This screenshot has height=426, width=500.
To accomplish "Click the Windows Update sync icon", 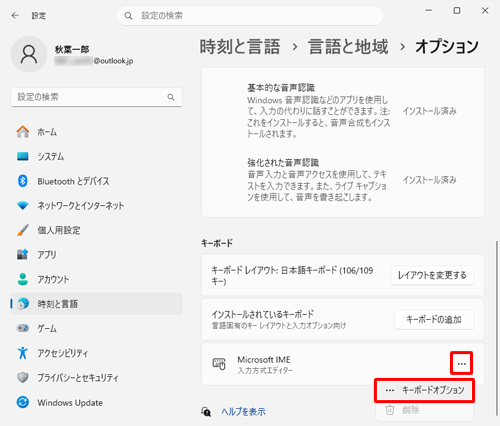I will (23, 402).
